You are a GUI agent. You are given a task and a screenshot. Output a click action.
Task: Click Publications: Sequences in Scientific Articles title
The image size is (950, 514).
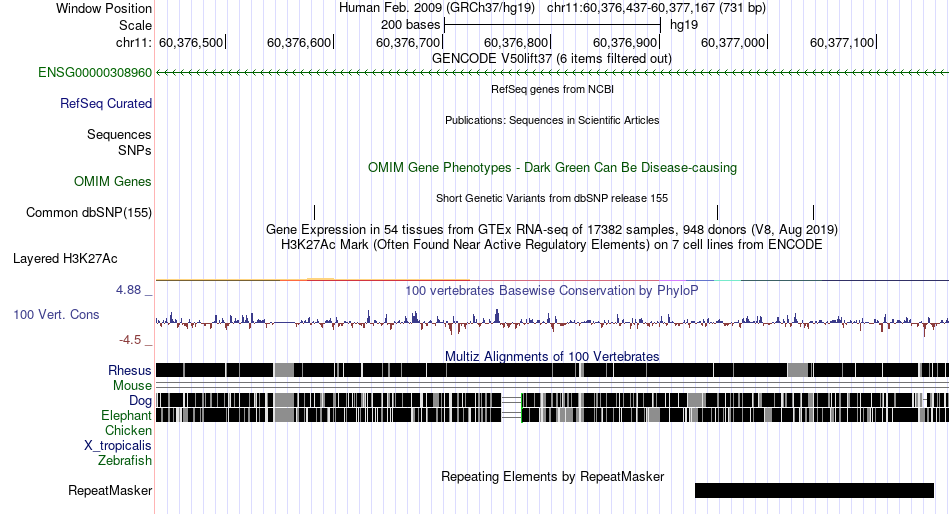coord(552,120)
